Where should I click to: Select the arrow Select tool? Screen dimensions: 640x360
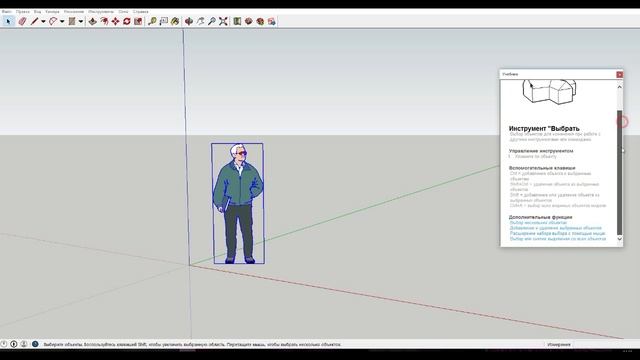[8, 21]
